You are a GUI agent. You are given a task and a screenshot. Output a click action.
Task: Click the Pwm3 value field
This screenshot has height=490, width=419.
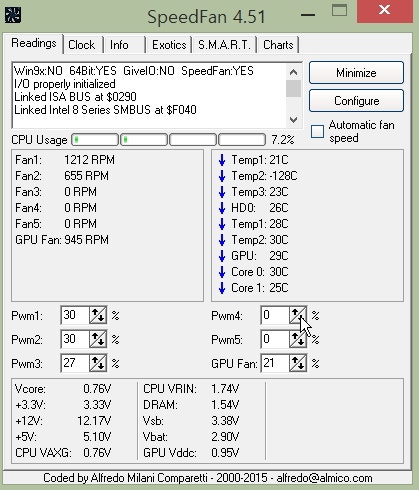tap(75, 363)
